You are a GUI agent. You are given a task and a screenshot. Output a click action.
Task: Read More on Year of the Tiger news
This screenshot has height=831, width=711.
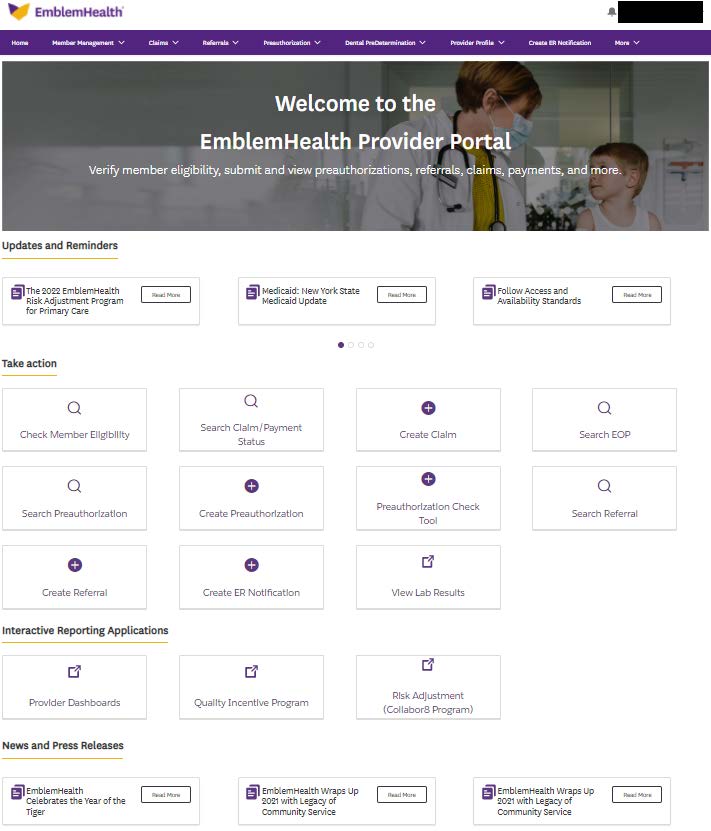pos(166,795)
